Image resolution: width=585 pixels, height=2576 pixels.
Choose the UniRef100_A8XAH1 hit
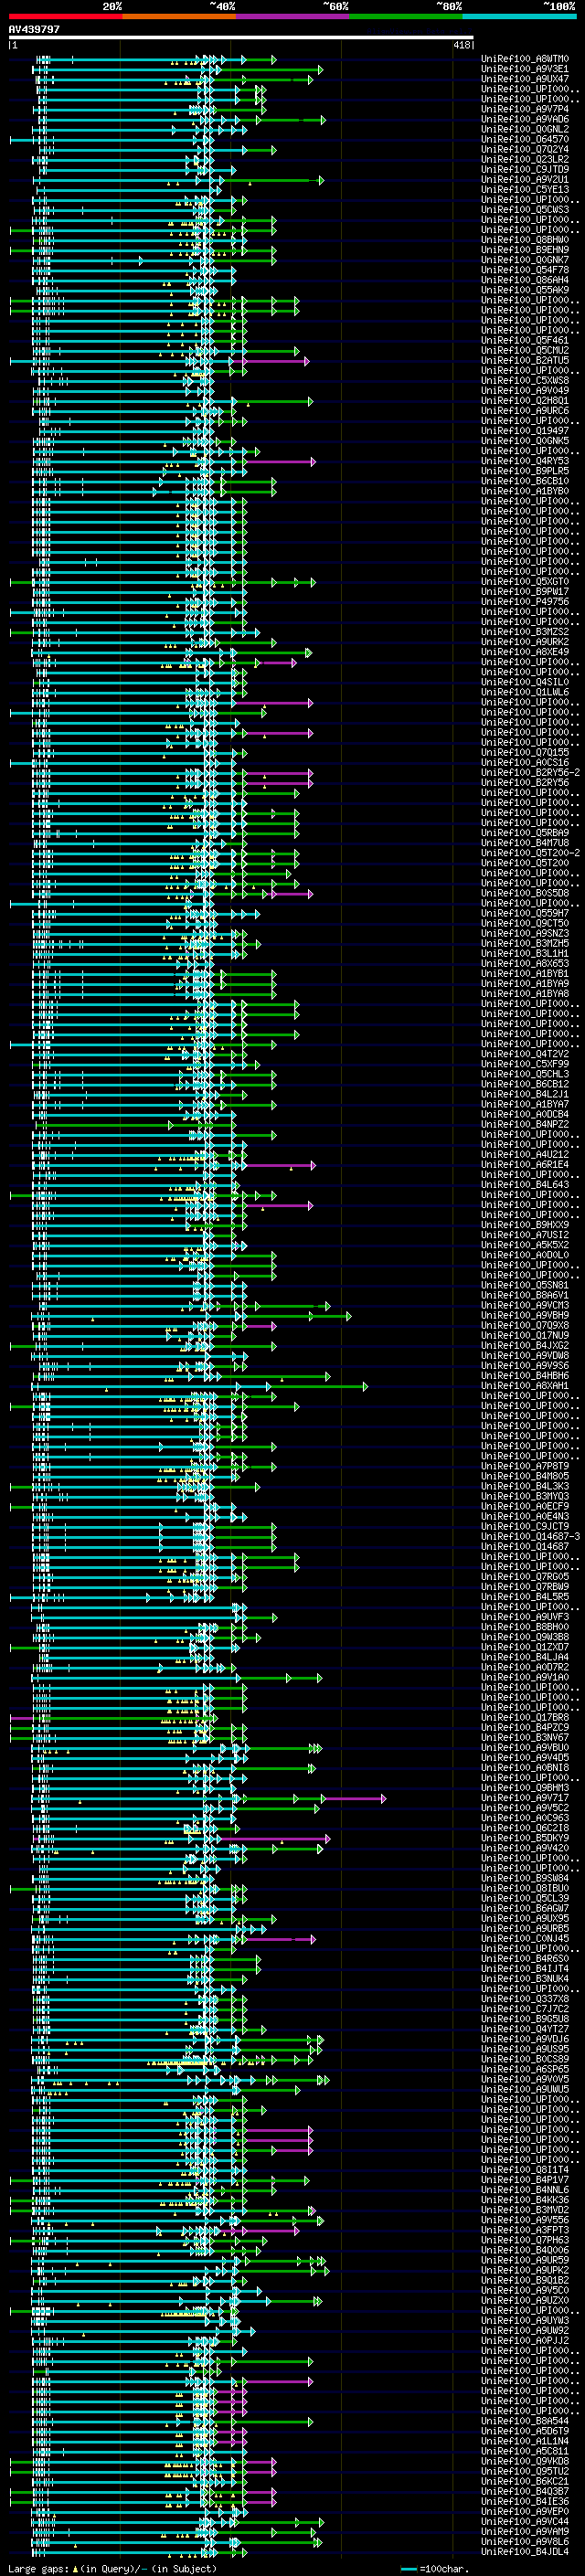(x=525, y=1386)
